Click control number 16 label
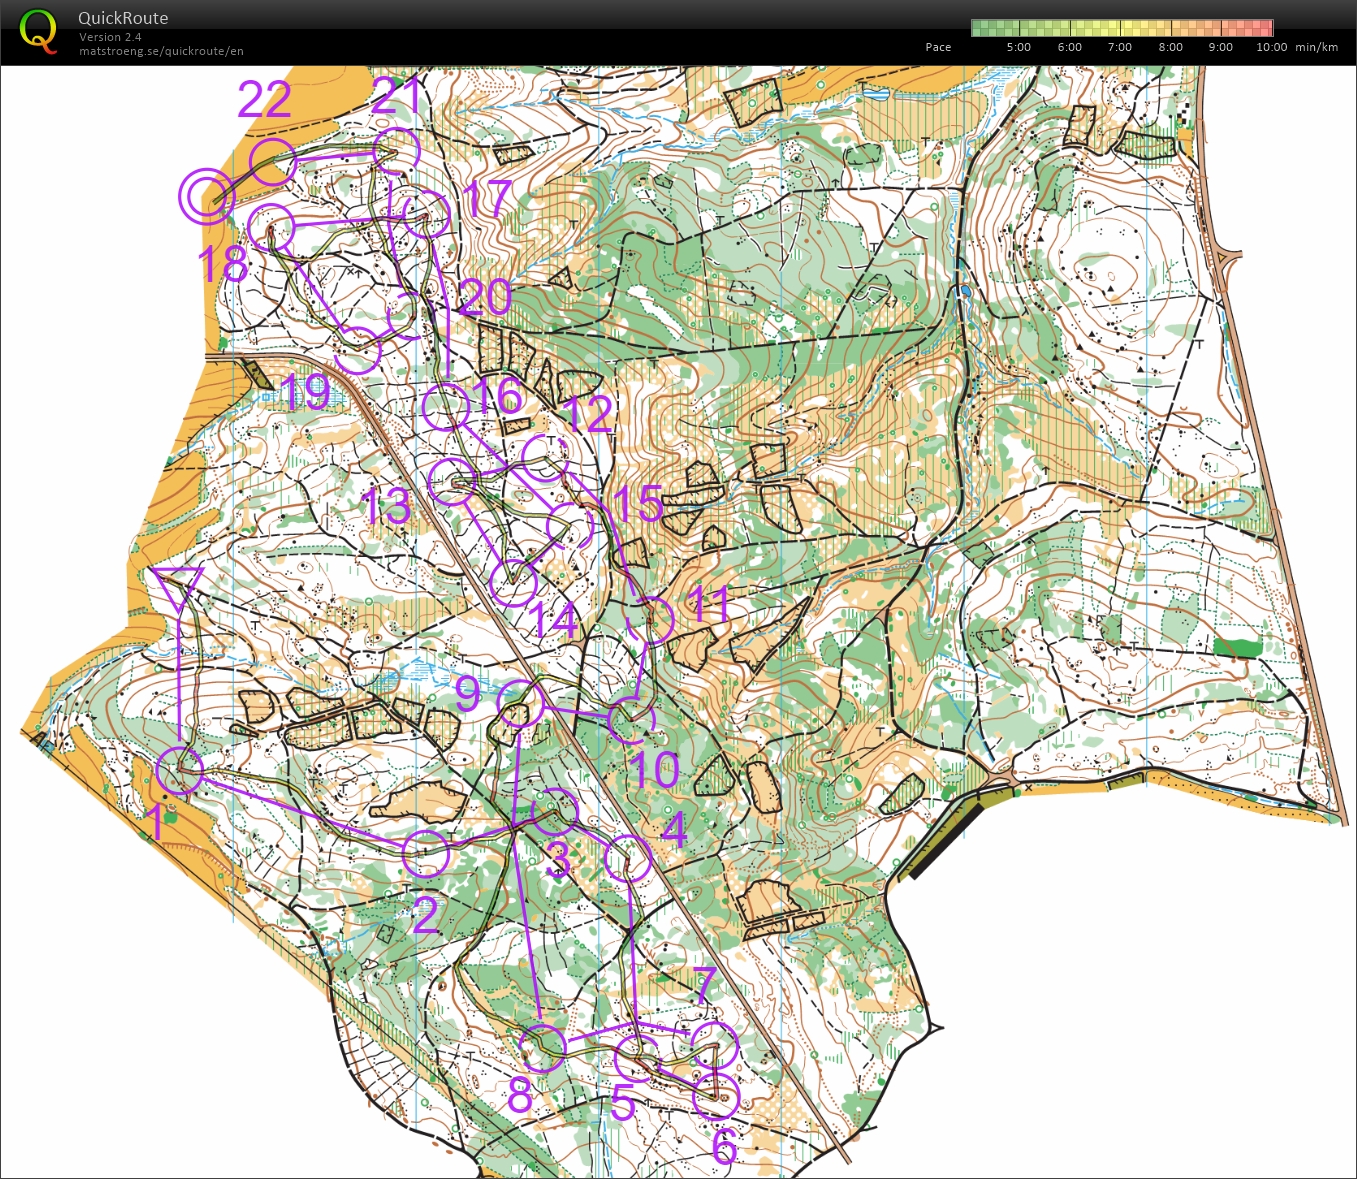Screen dimensions: 1357x1179 pyautogui.click(x=498, y=396)
